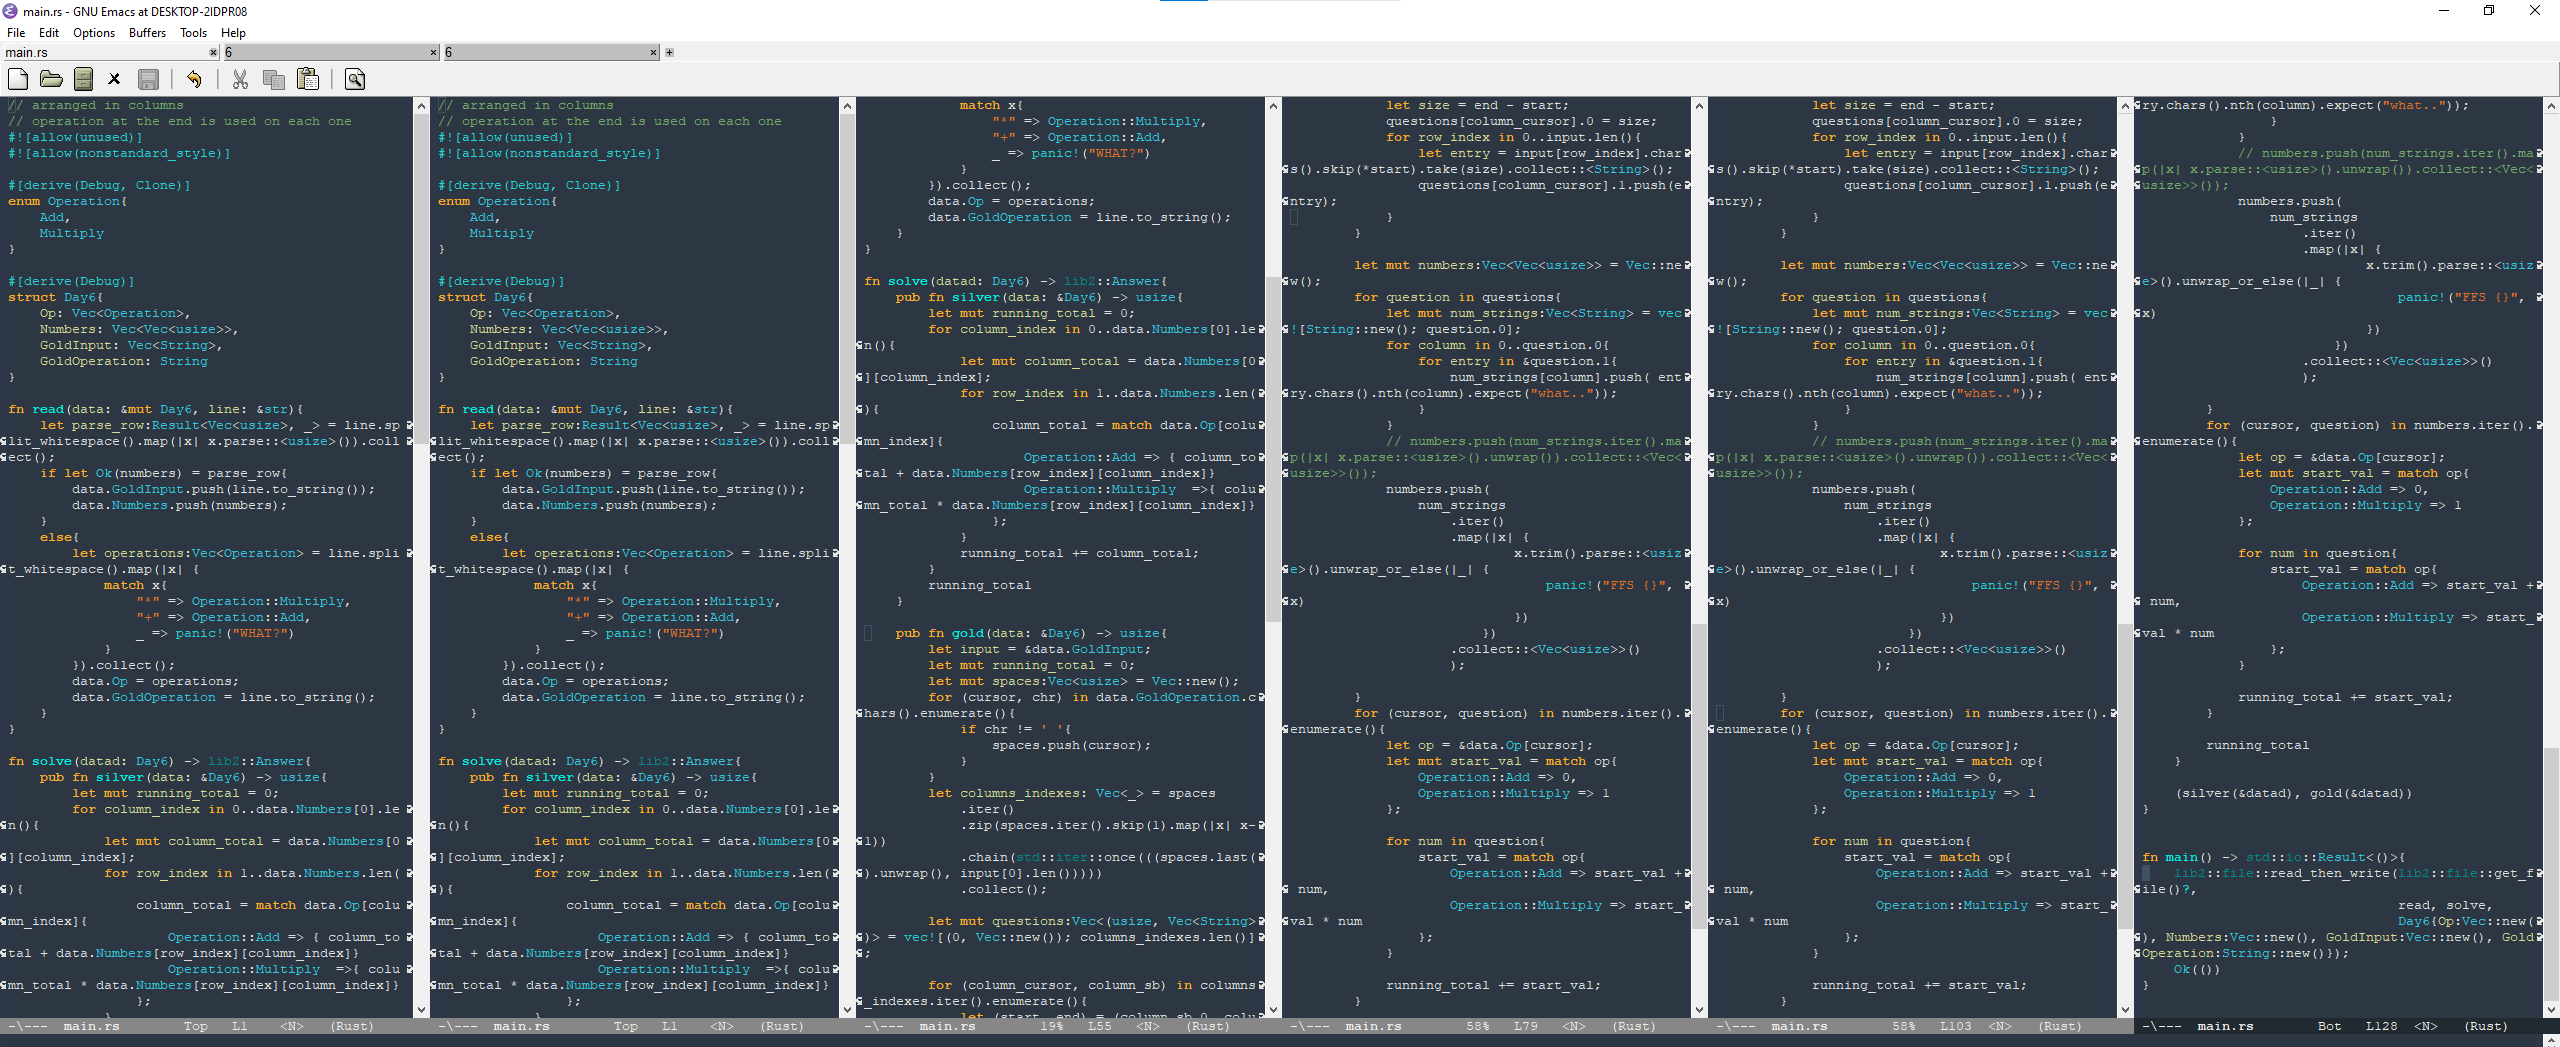This screenshot has height=1047, width=2560.
Task: Click the restore window button in title bar
Action: (2489, 11)
